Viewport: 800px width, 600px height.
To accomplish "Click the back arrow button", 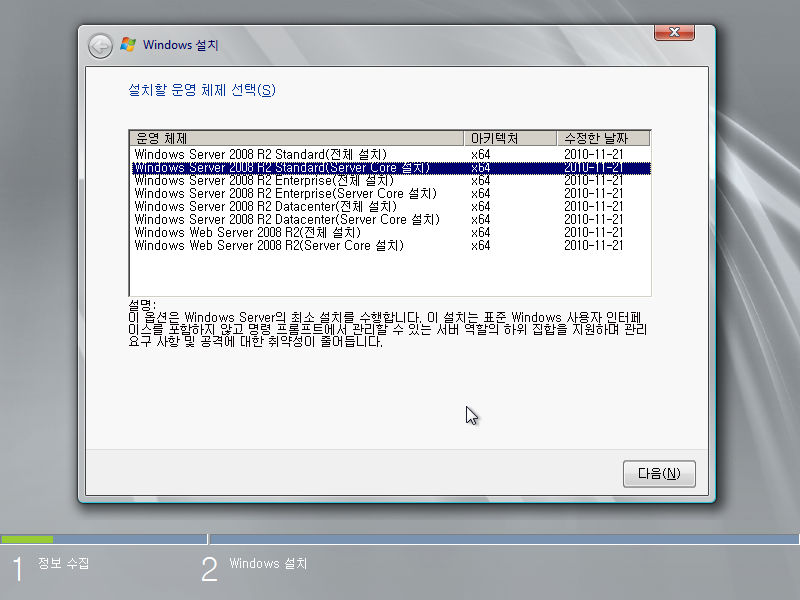I will point(100,46).
